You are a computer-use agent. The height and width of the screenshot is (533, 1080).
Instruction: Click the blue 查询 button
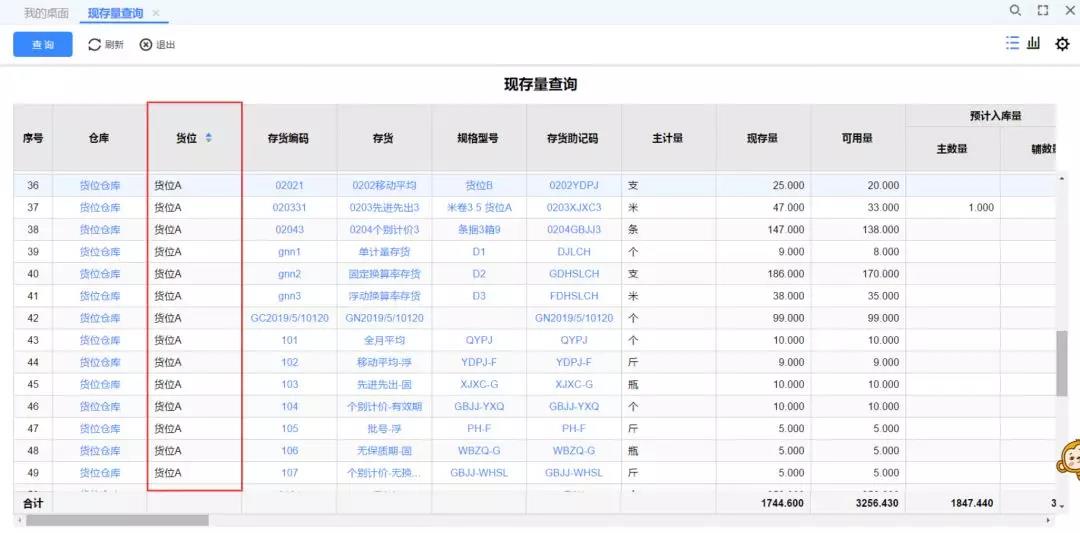[43, 45]
